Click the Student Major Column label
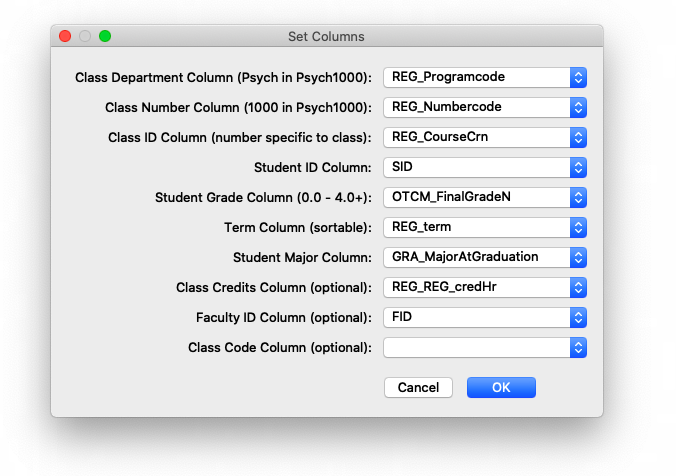Viewport: 676px width, 476px height. [x=302, y=257]
